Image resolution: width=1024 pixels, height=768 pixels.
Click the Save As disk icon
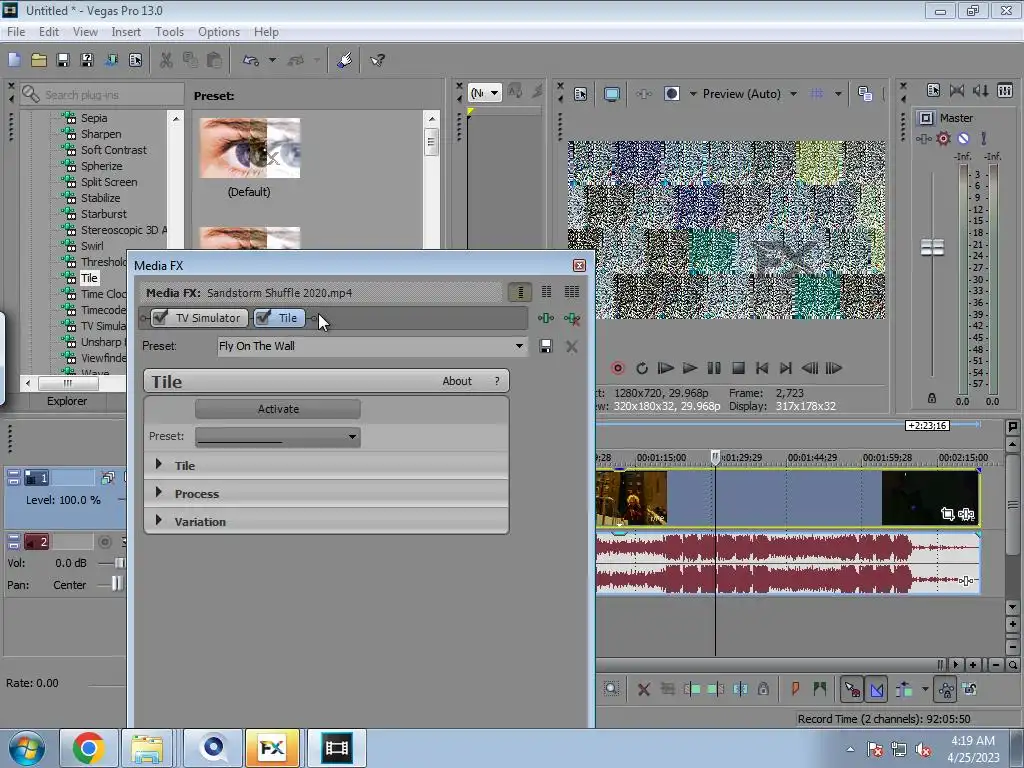coord(87,60)
